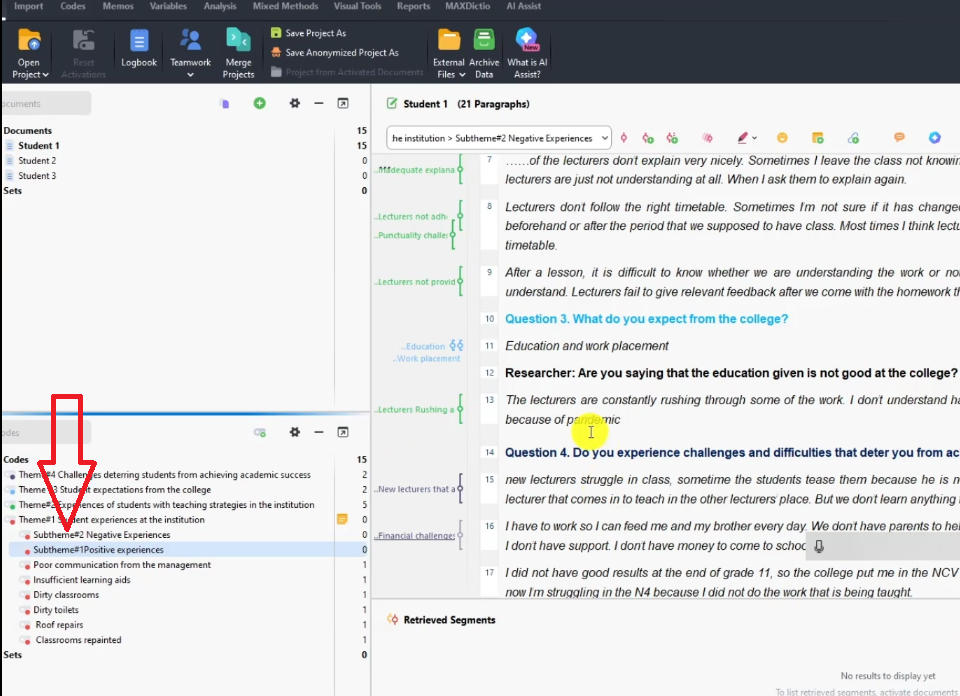Screen dimensions: 960x696
Task: Click the insert link icon
Action: click(853, 138)
